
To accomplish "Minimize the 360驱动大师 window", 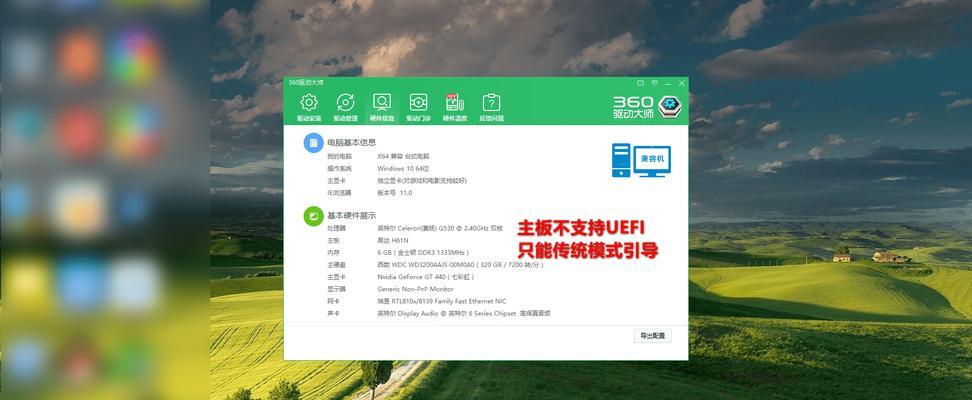I will (668, 82).
